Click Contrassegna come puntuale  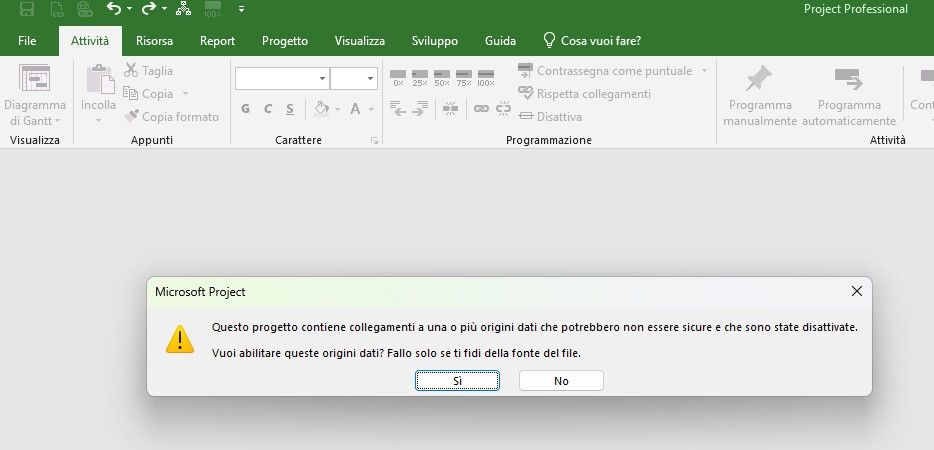606,71
